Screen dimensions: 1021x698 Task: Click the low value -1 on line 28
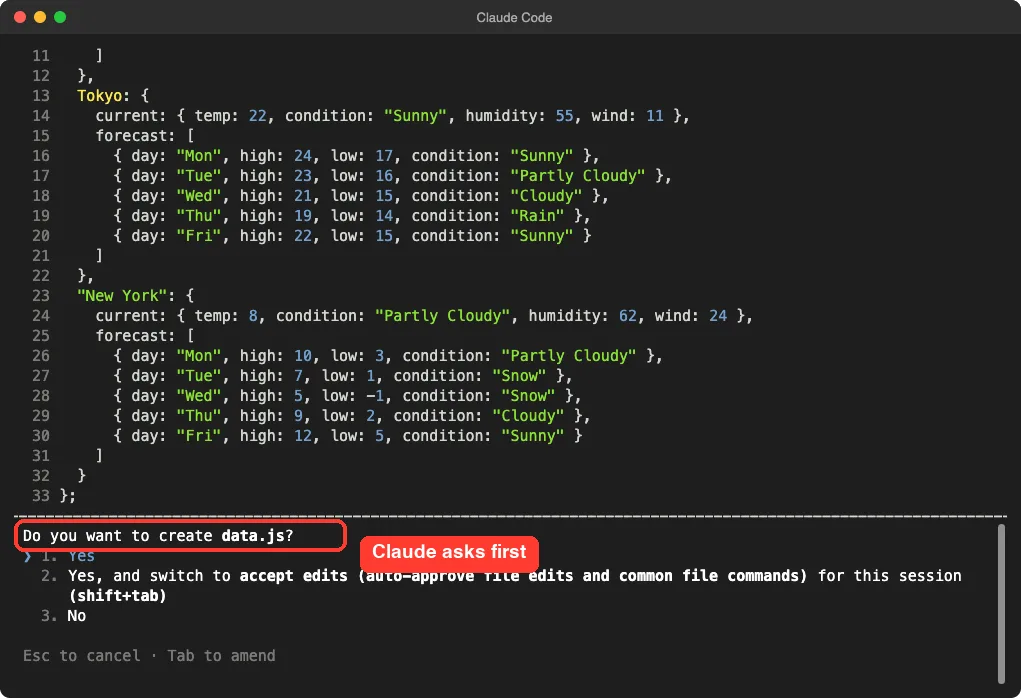(374, 396)
